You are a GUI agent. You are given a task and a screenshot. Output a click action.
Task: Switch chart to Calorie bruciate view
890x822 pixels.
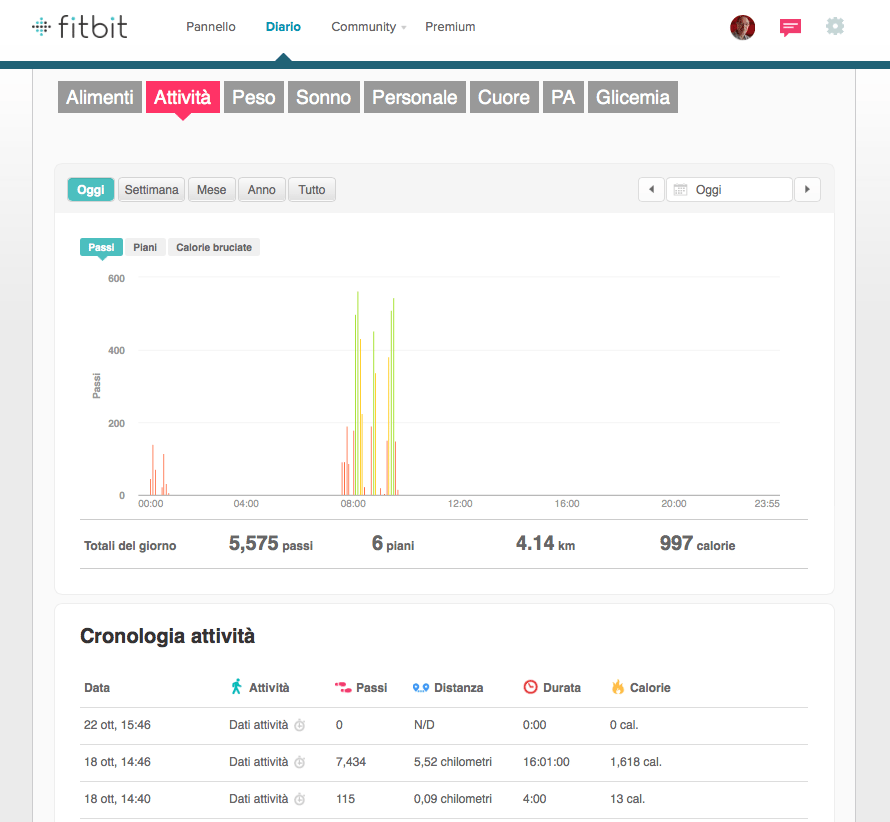[x=214, y=247]
